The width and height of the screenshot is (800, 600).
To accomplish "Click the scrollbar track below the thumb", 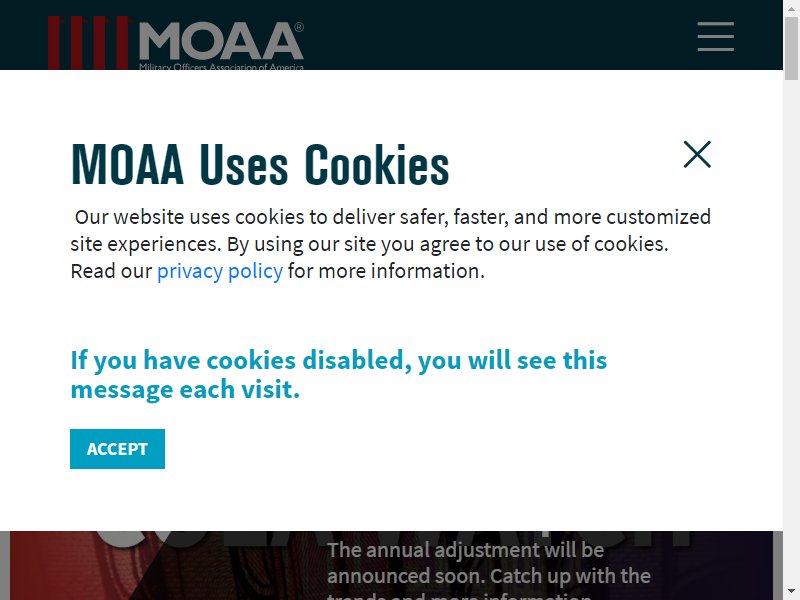I will click(x=791, y=332).
